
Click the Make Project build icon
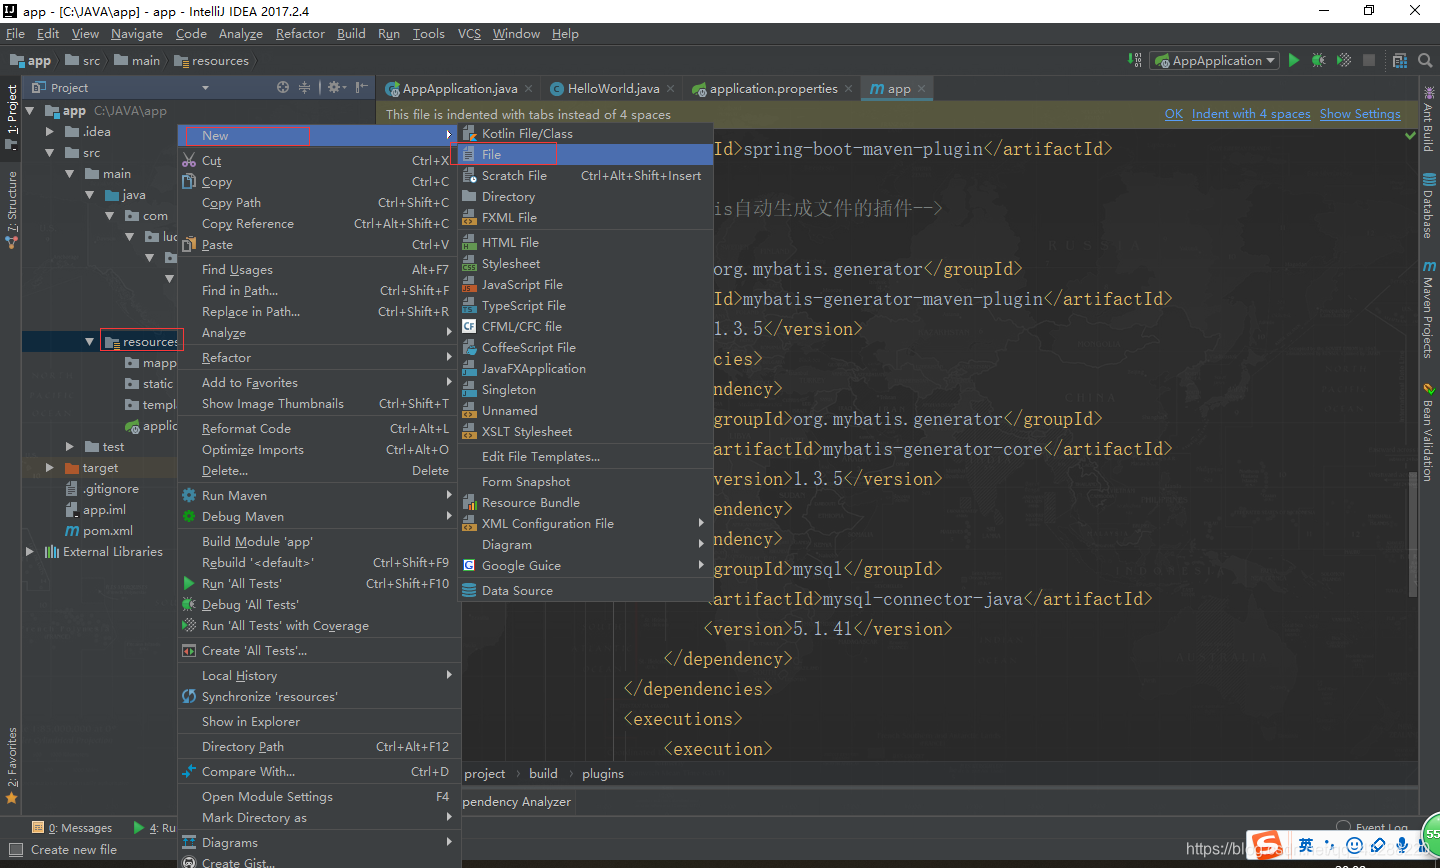pos(1135,60)
